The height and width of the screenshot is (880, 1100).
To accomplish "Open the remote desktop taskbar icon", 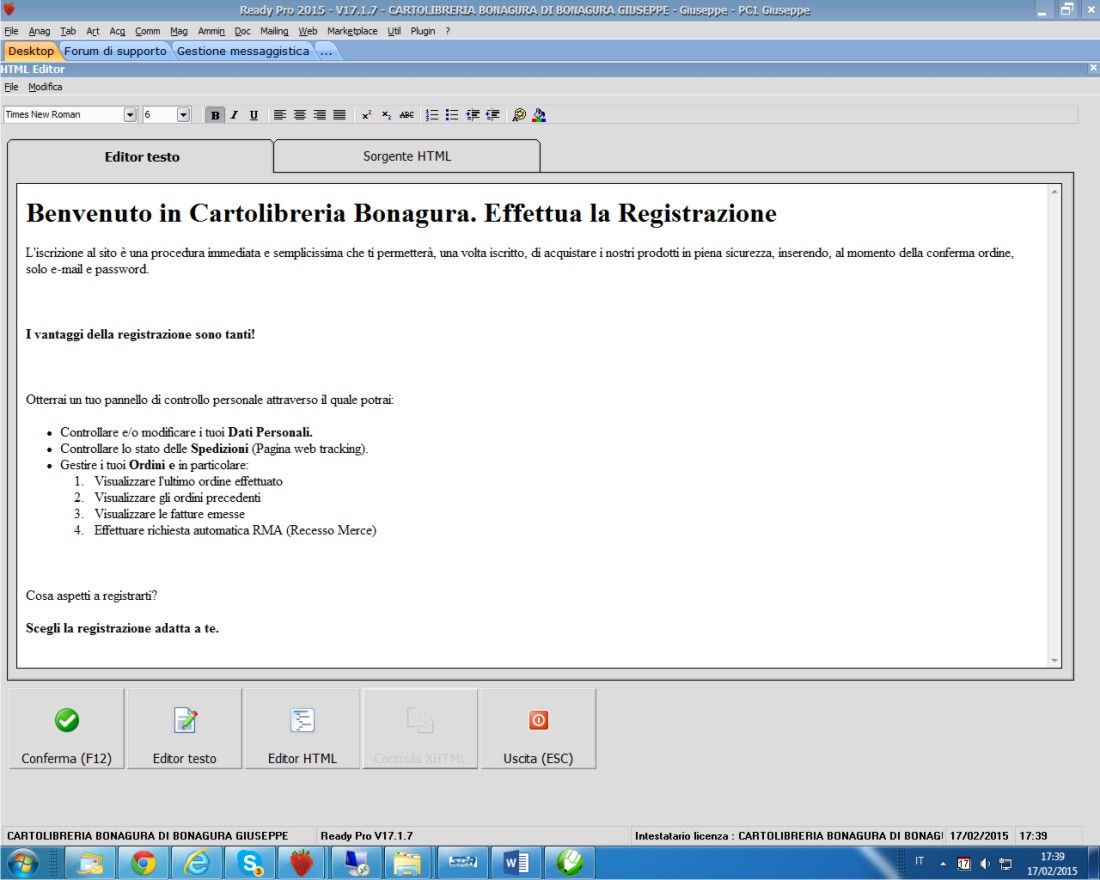I will (356, 862).
